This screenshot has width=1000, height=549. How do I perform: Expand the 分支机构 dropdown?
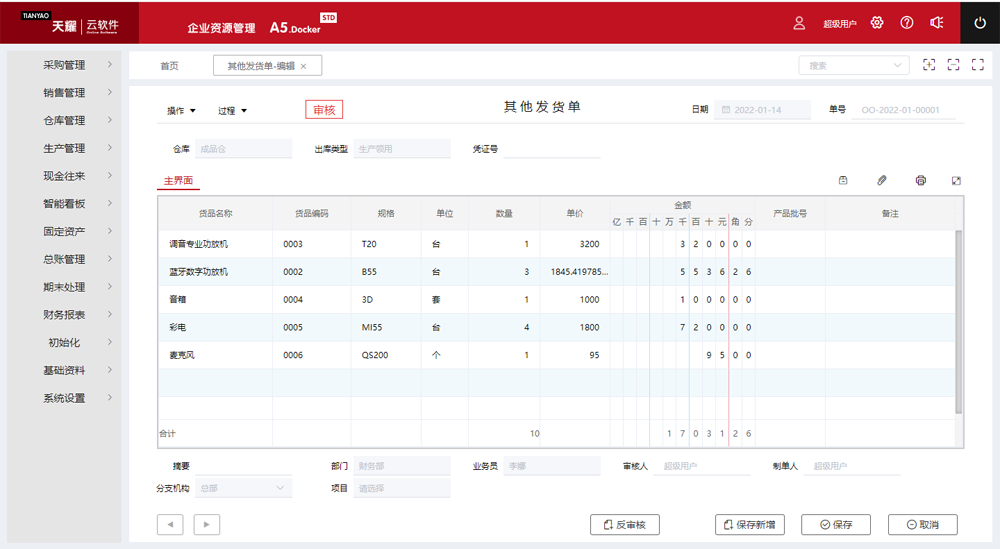click(243, 488)
